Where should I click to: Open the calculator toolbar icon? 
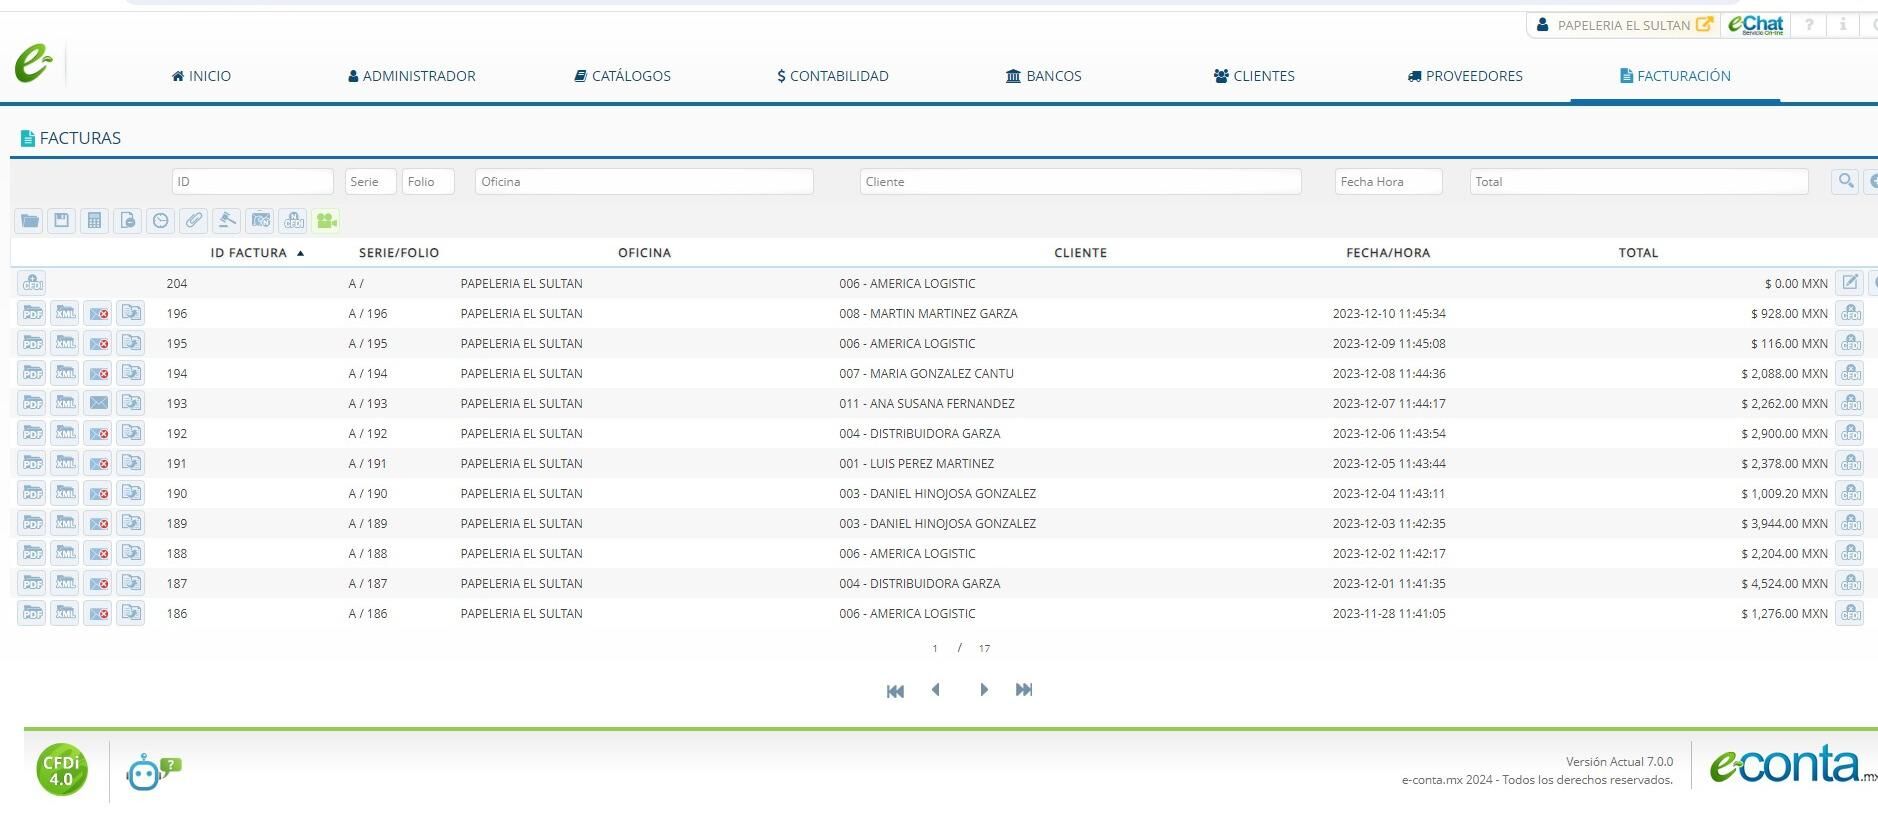click(94, 221)
